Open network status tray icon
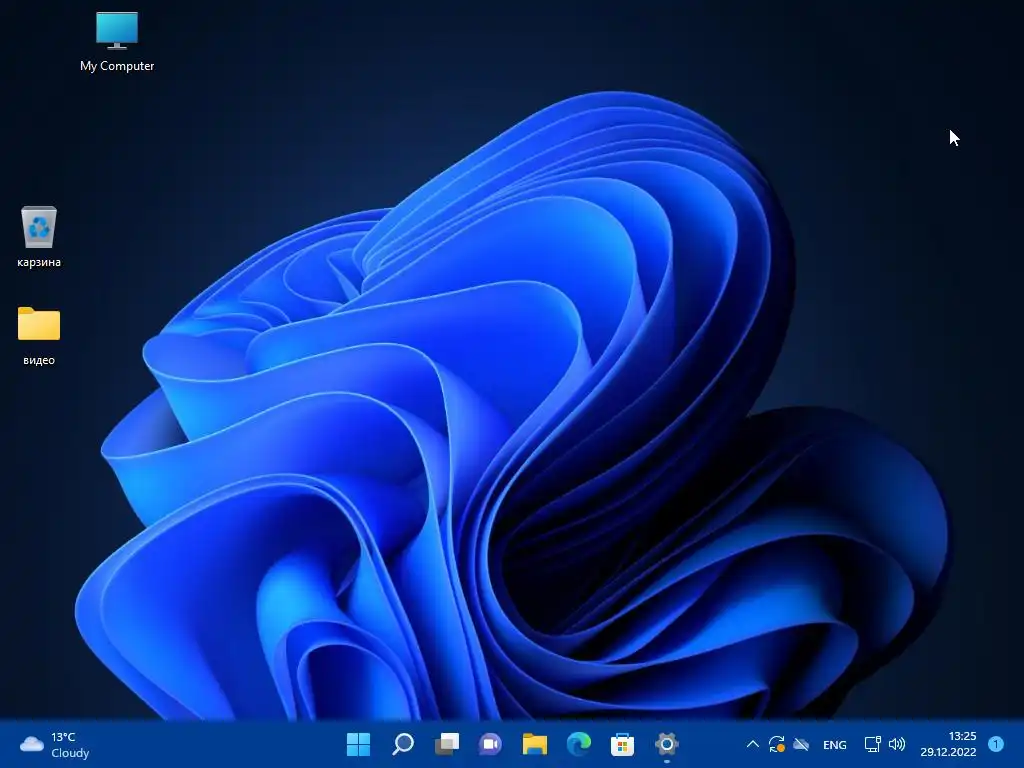This screenshot has width=1024, height=768. tap(872, 744)
